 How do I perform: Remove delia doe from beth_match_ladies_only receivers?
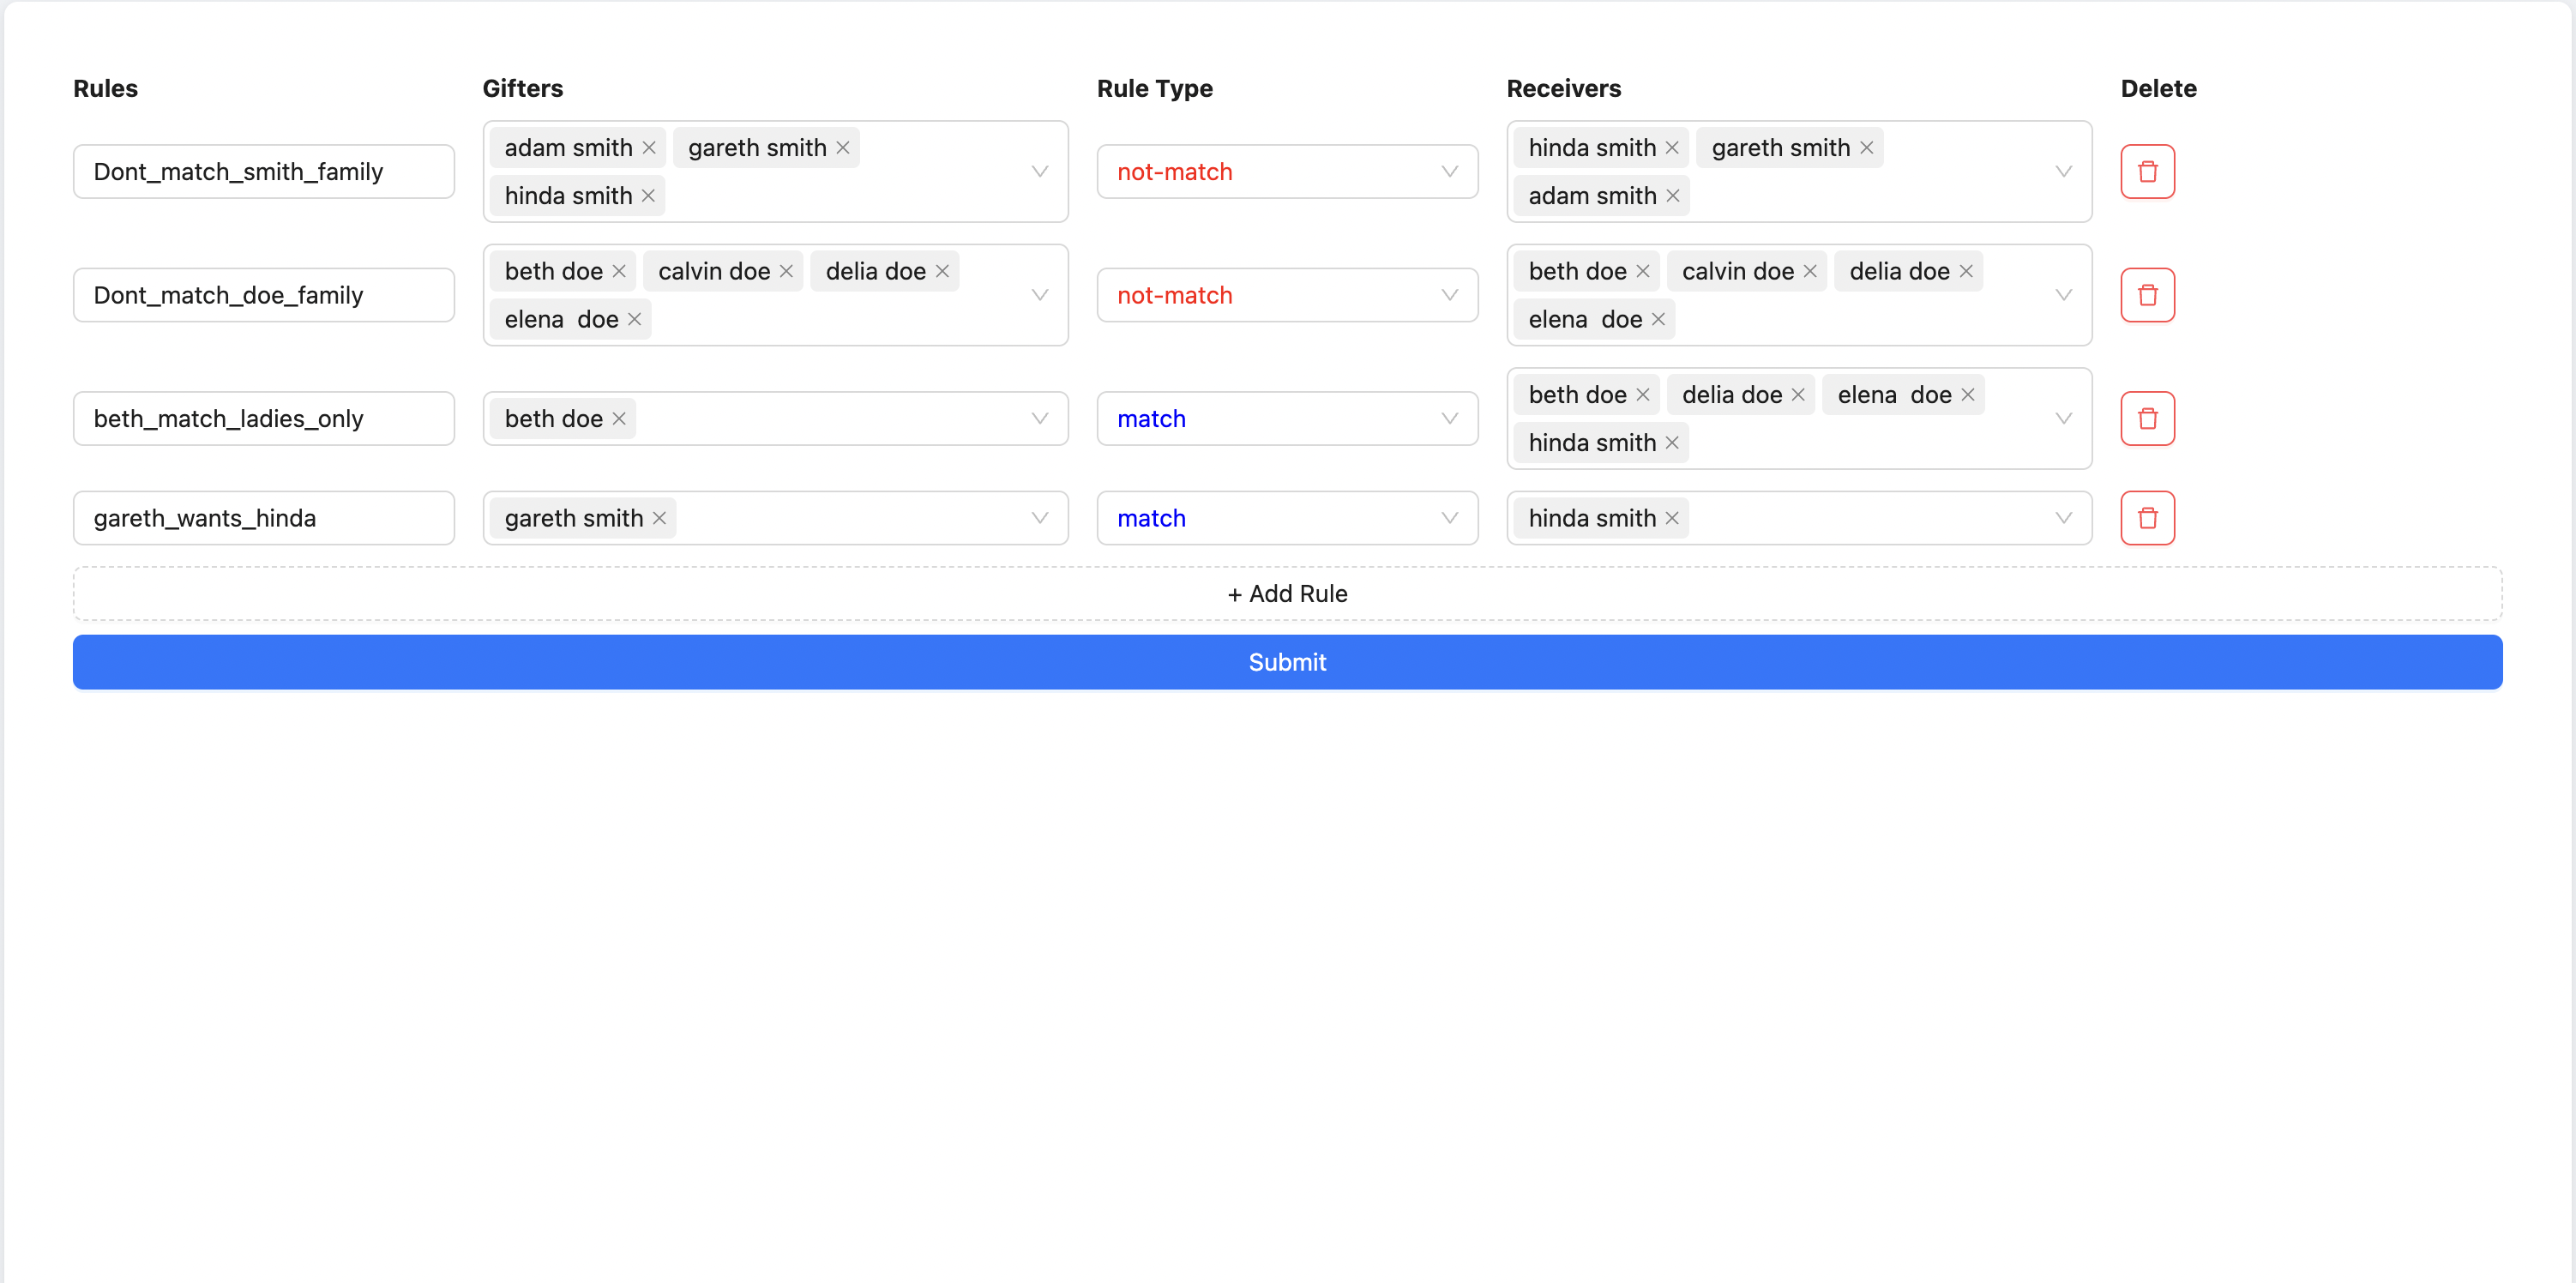(1797, 395)
